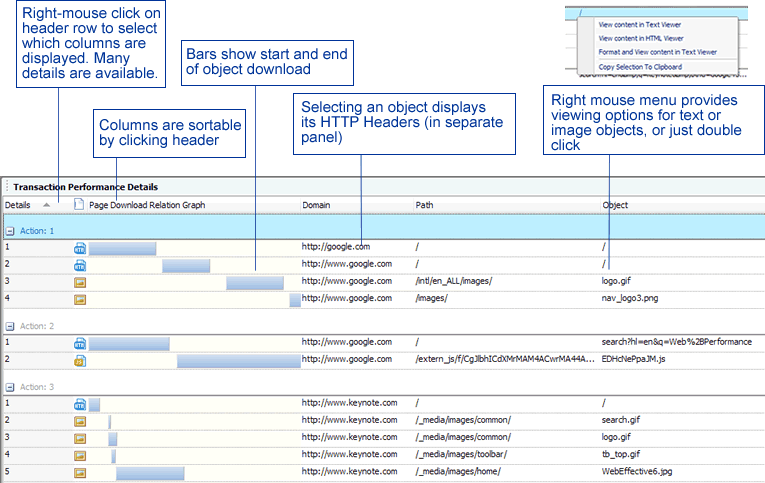Select the Action: 3 group label
765x483 pixels.
pos(37,387)
